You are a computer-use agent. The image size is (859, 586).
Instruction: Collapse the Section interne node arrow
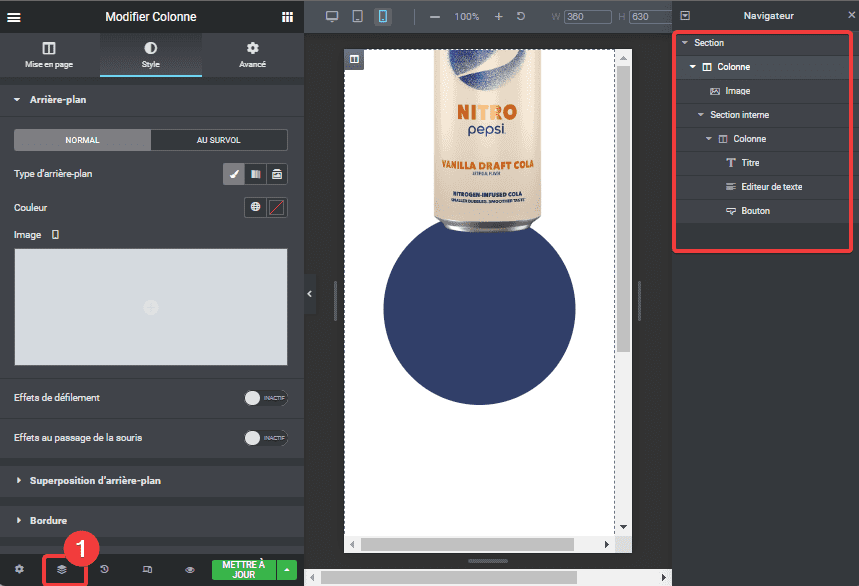click(701, 115)
